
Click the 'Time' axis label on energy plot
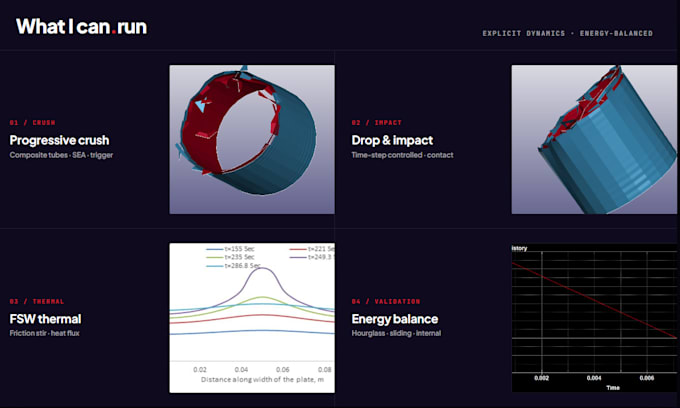tap(613, 388)
